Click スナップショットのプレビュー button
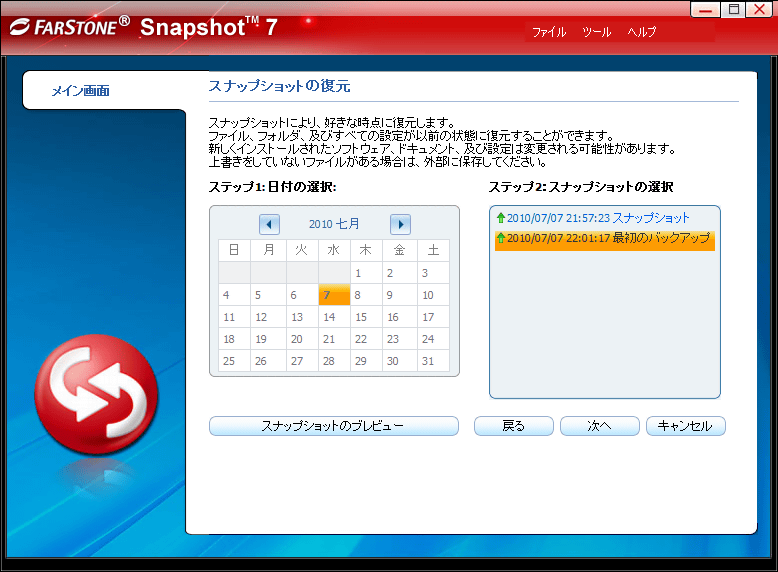The image size is (778, 572). click(333, 426)
